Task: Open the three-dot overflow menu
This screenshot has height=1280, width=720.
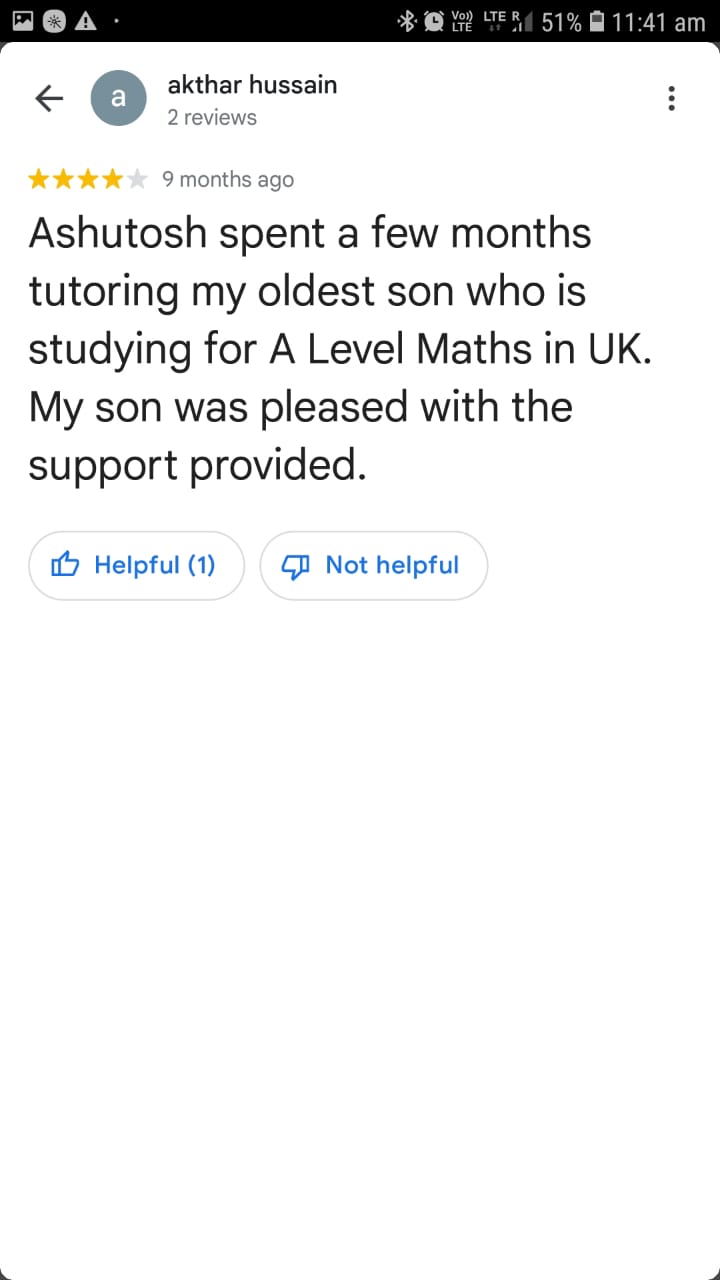Action: point(671,98)
